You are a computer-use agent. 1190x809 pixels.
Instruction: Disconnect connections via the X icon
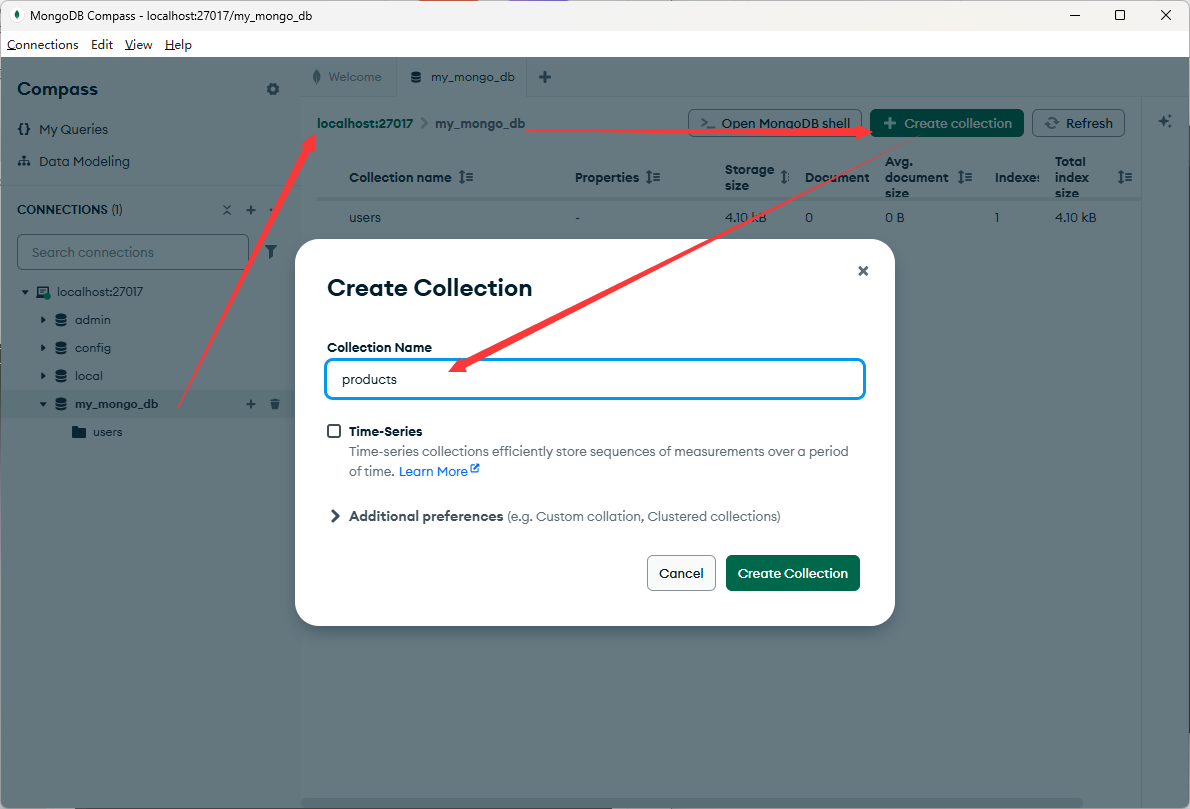227,210
